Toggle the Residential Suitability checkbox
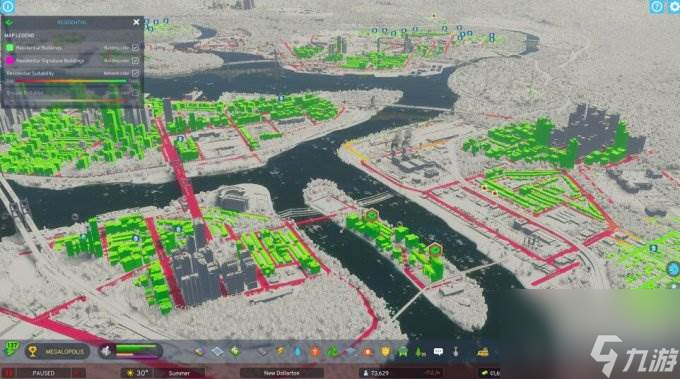 tap(135, 73)
